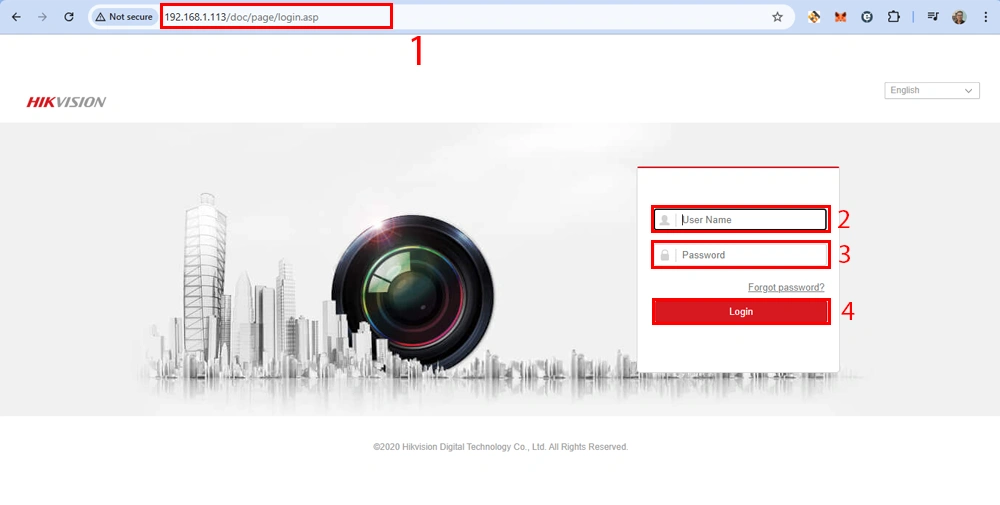
Task: Open the MetaMask fox extension
Action: 840,17
